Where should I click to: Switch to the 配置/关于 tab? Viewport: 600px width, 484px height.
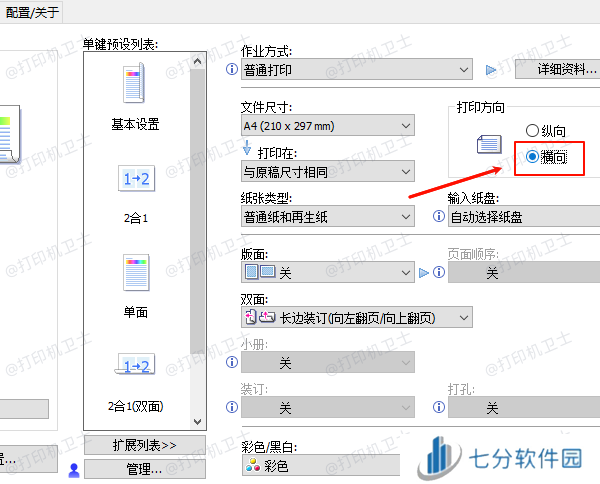point(31,12)
